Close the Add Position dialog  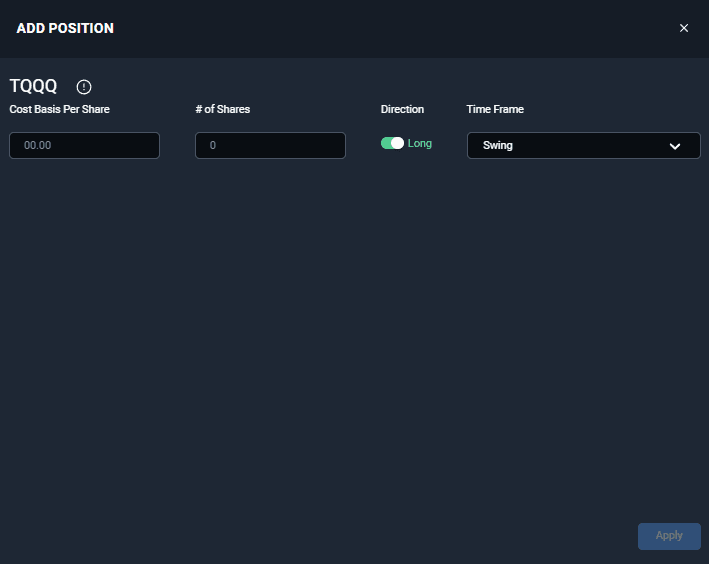pyautogui.click(x=684, y=28)
